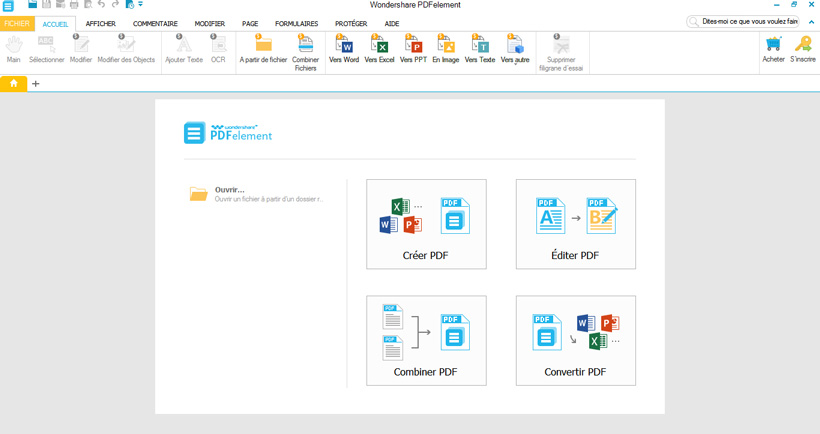This screenshot has height=434, width=820.
Task: Select the Ajouter Texte tool
Action: (x=184, y=49)
